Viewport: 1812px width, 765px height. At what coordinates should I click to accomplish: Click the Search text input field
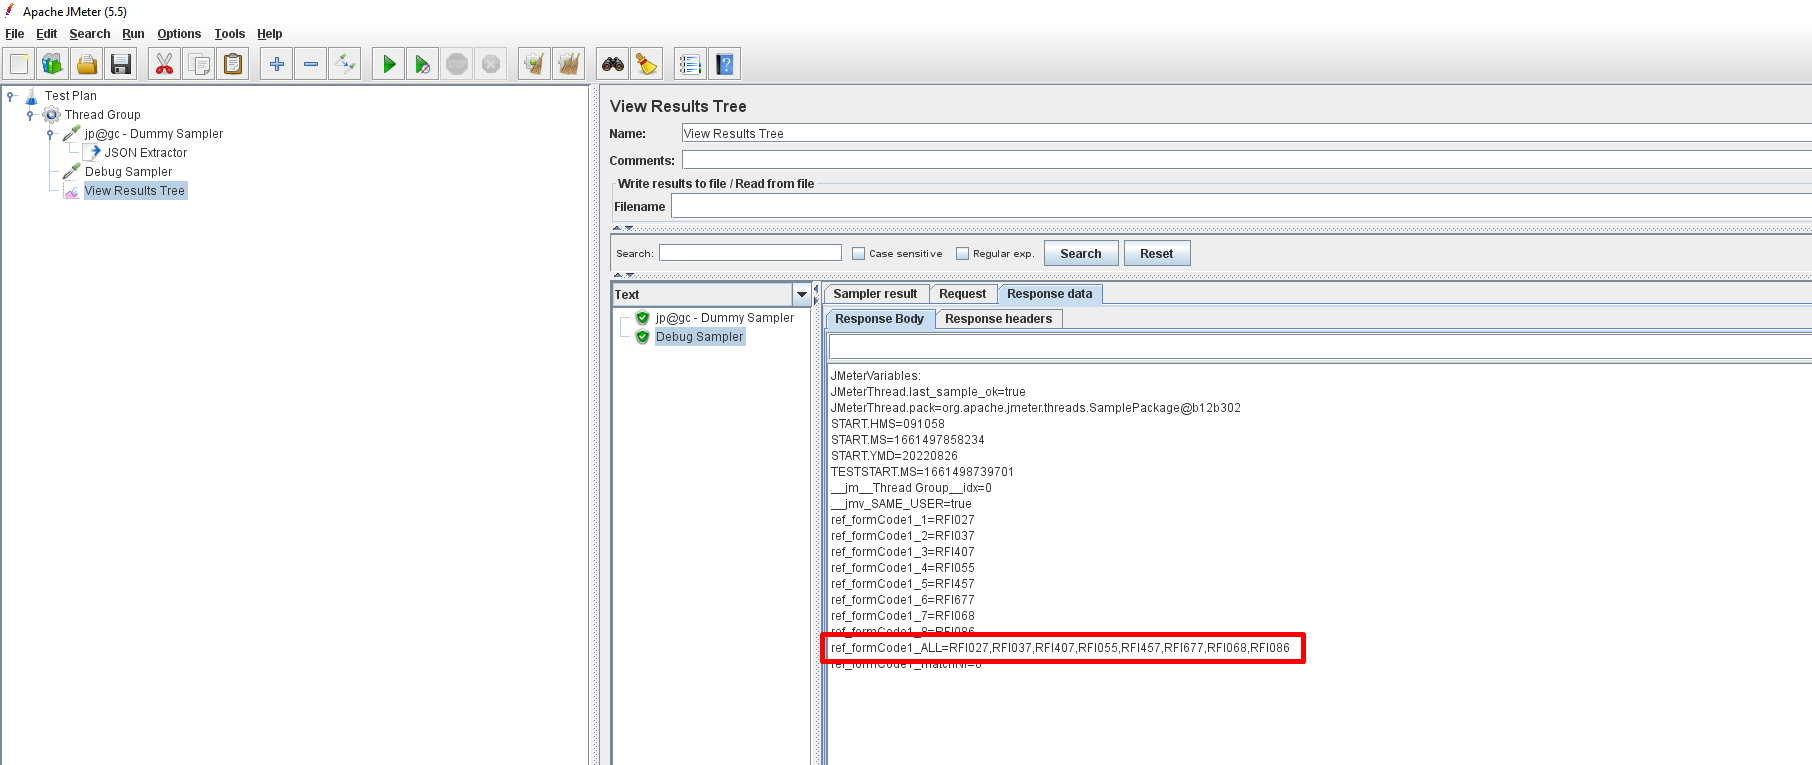(x=750, y=253)
